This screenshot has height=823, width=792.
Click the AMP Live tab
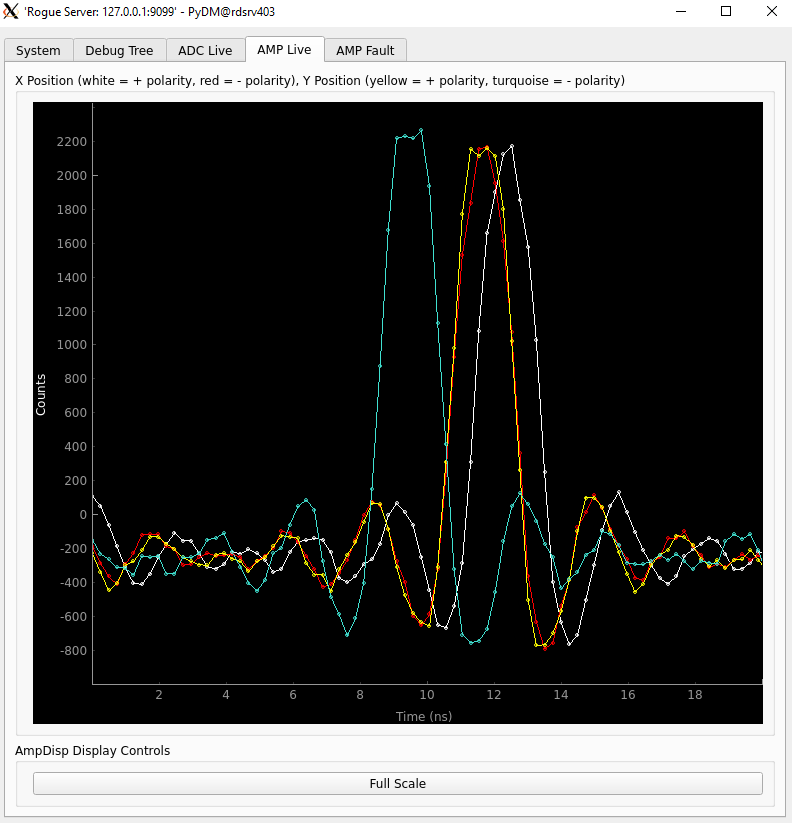tap(284, 49)
